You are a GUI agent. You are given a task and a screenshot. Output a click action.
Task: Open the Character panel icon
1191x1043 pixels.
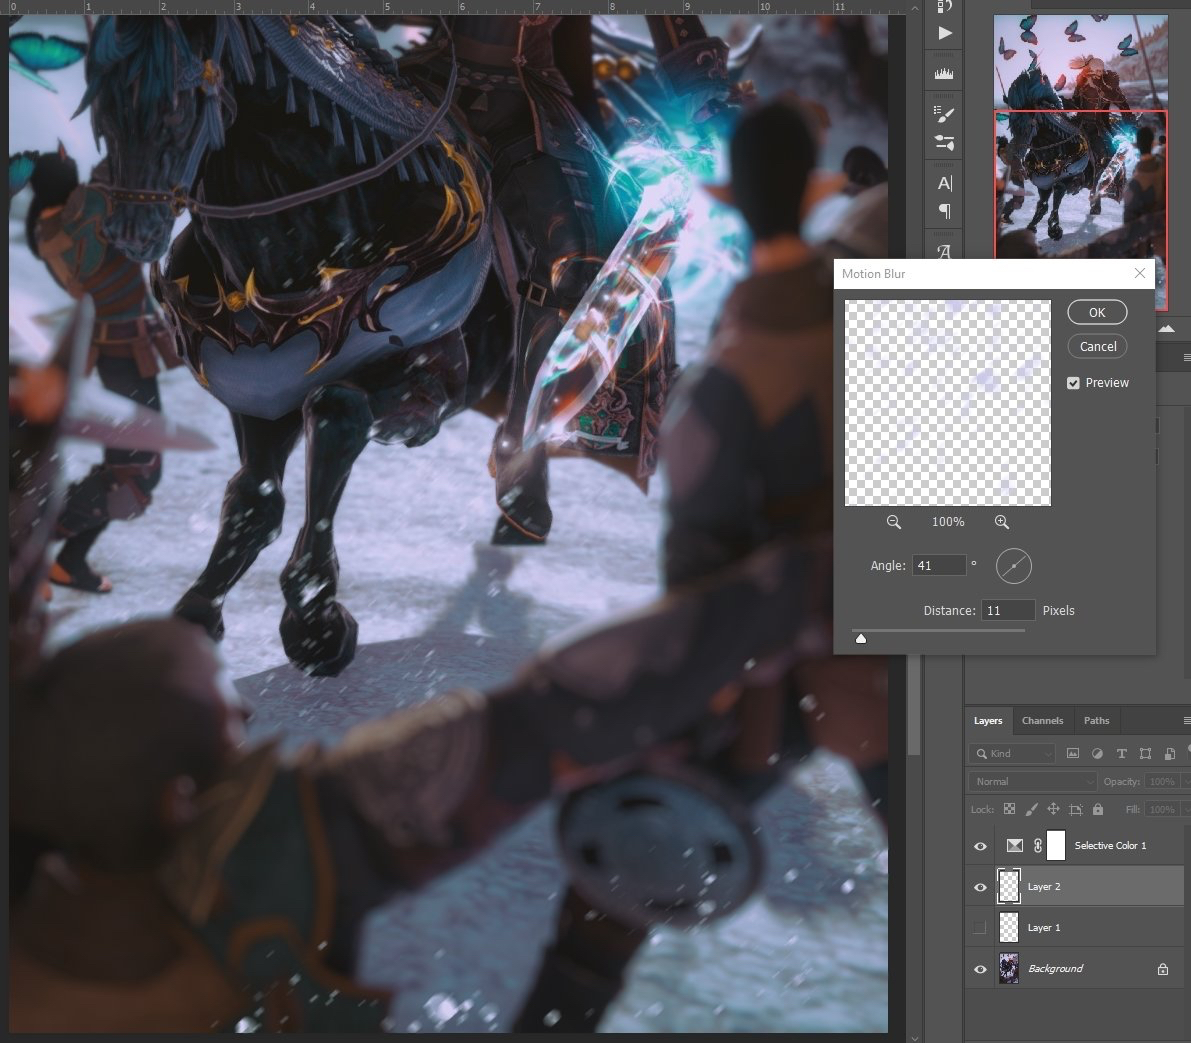[945, 183]
